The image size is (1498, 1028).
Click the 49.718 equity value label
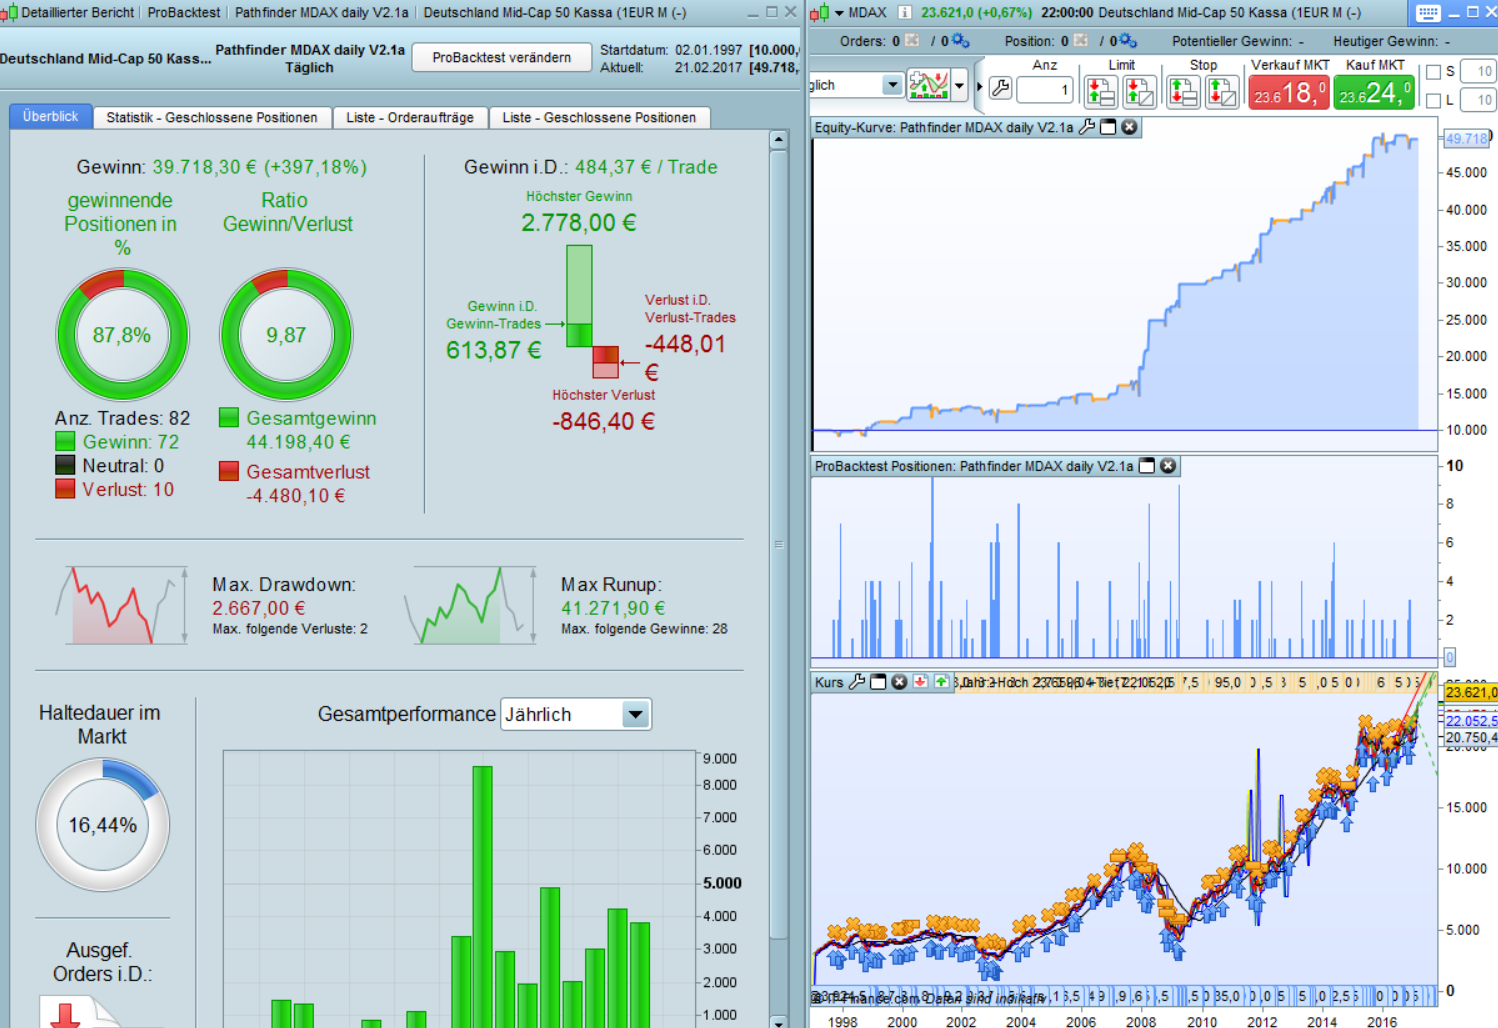click(1466, 139)
